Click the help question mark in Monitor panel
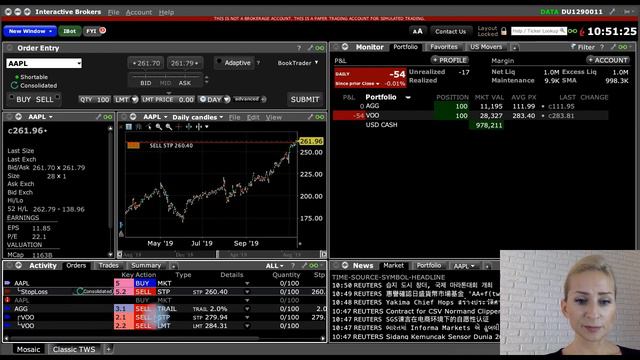The height and width of the screenshot is (360, 640). [x=602, y=47]
